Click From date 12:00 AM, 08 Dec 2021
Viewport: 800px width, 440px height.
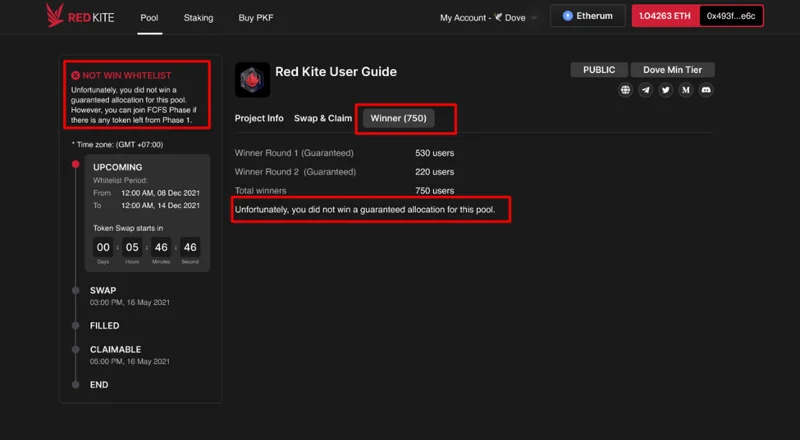point(160,193)
